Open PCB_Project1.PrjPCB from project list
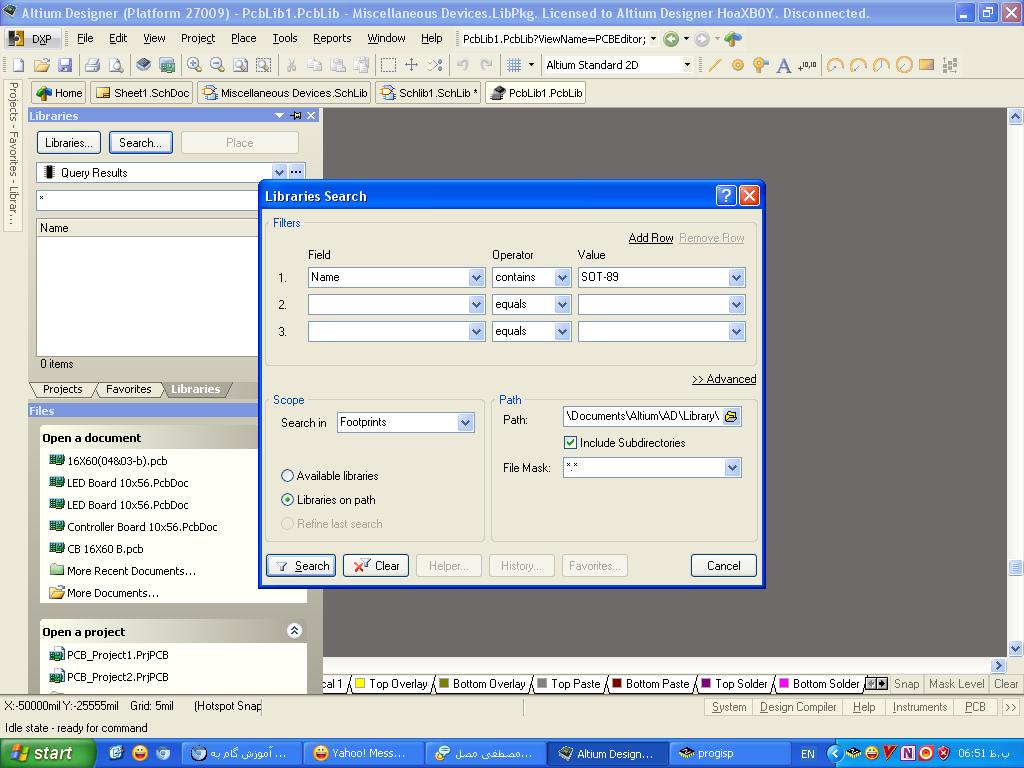Image resolution: width=1024 pixels, height=768 pixels. [x=118, y=655]
